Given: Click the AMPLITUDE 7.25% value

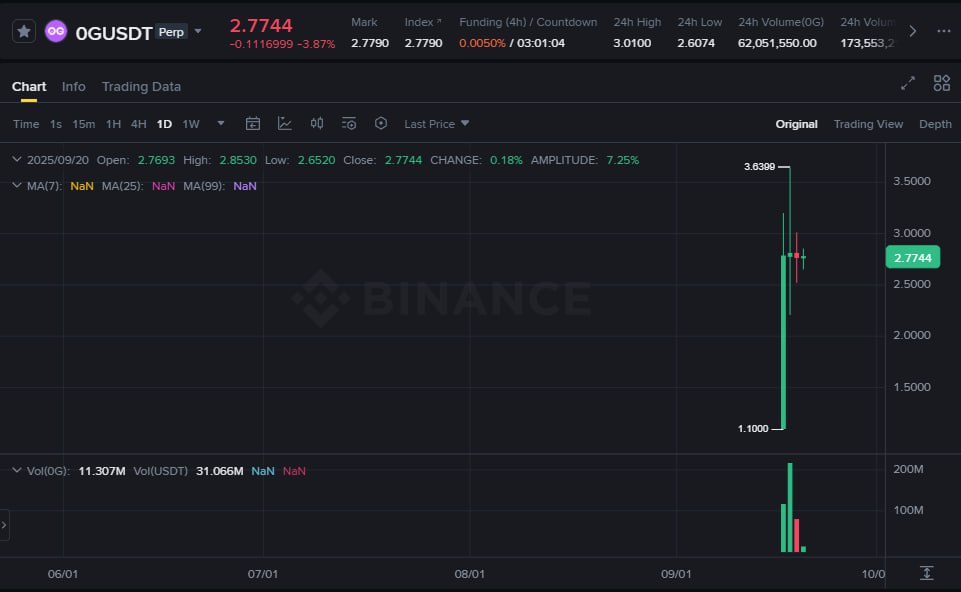Looking at the screenshot, I should 623,160.
